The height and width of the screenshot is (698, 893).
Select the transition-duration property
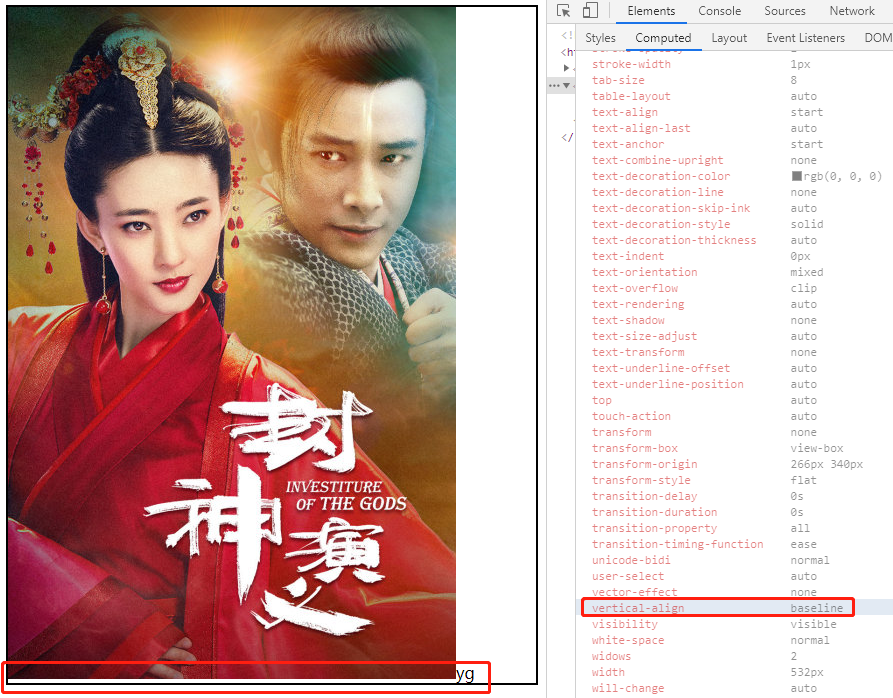click(654, 512)
